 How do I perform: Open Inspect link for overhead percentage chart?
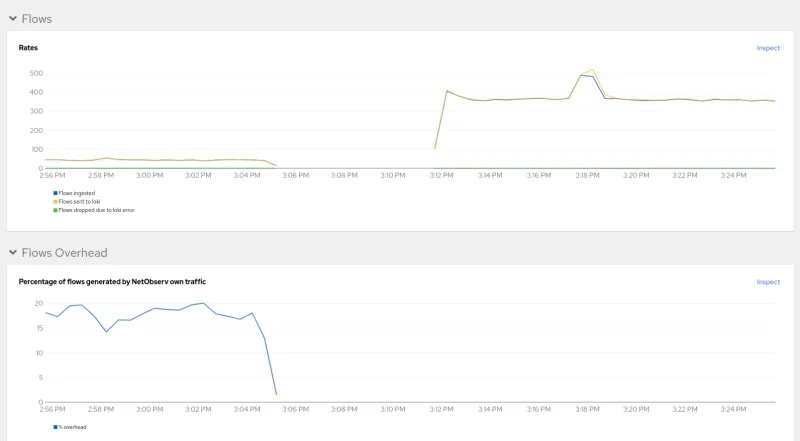click(x=768, y=282)
